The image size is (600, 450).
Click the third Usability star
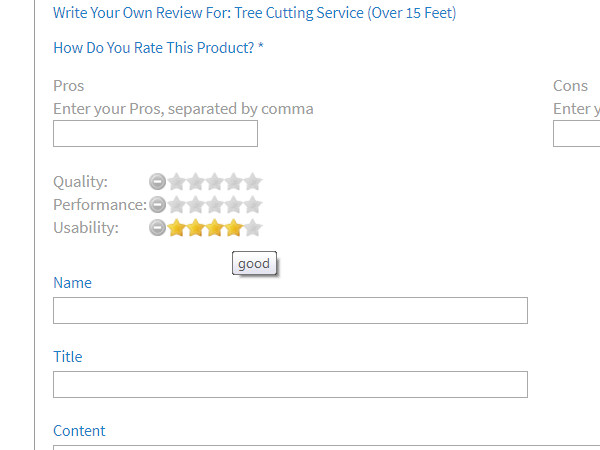point(215,228)
